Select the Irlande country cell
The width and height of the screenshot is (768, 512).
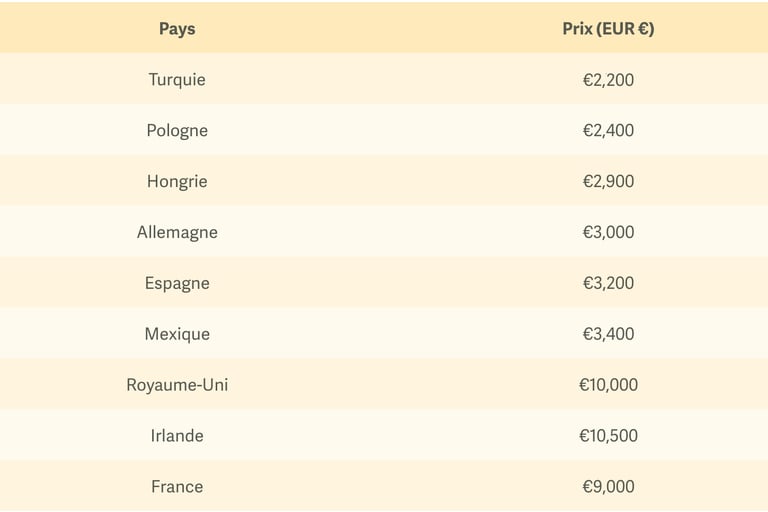(177, 436)
